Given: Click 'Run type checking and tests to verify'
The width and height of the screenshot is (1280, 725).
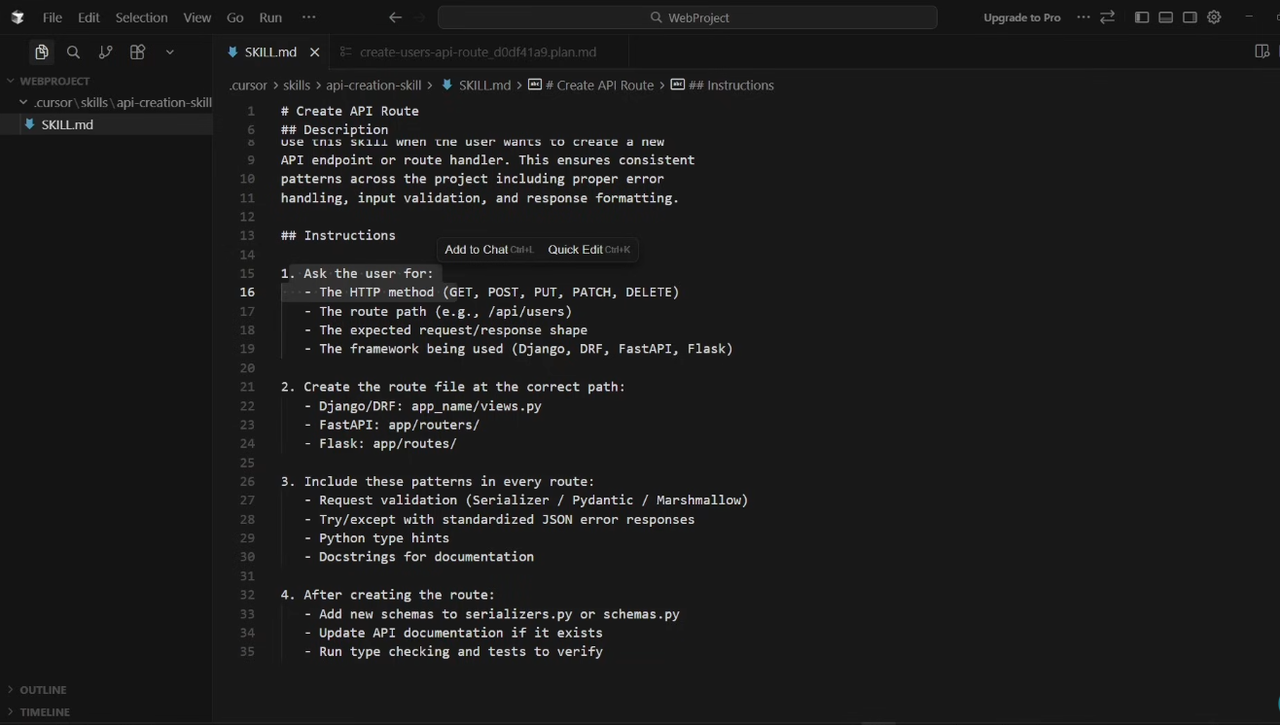Looking at the screenshot, I should 453,652.
